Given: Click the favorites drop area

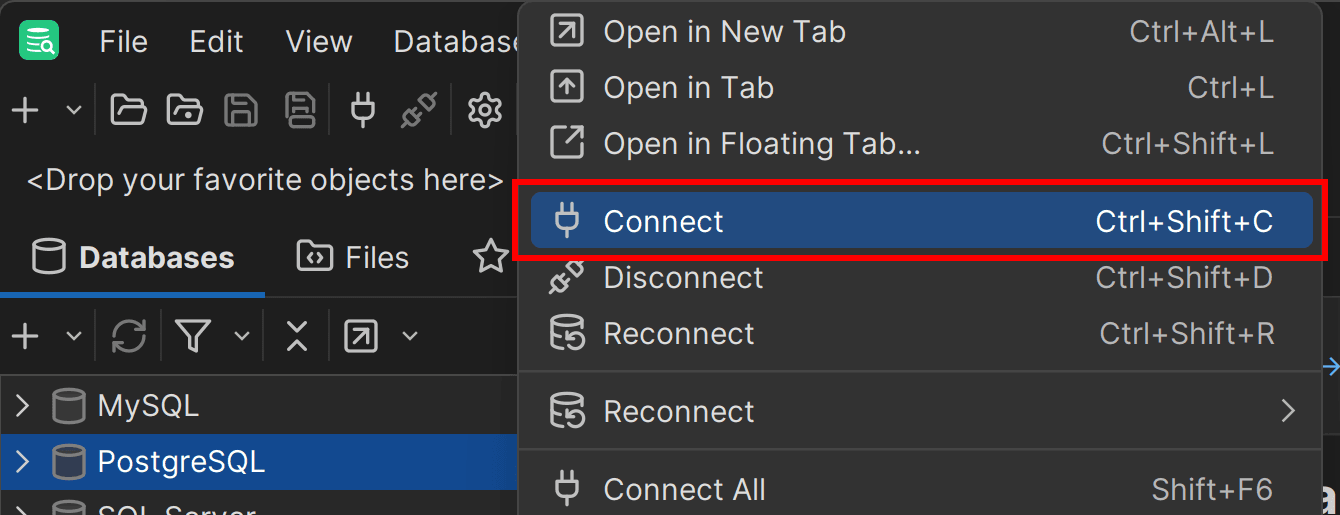Looking at the screenshot, I should click(x=264, y=181).
